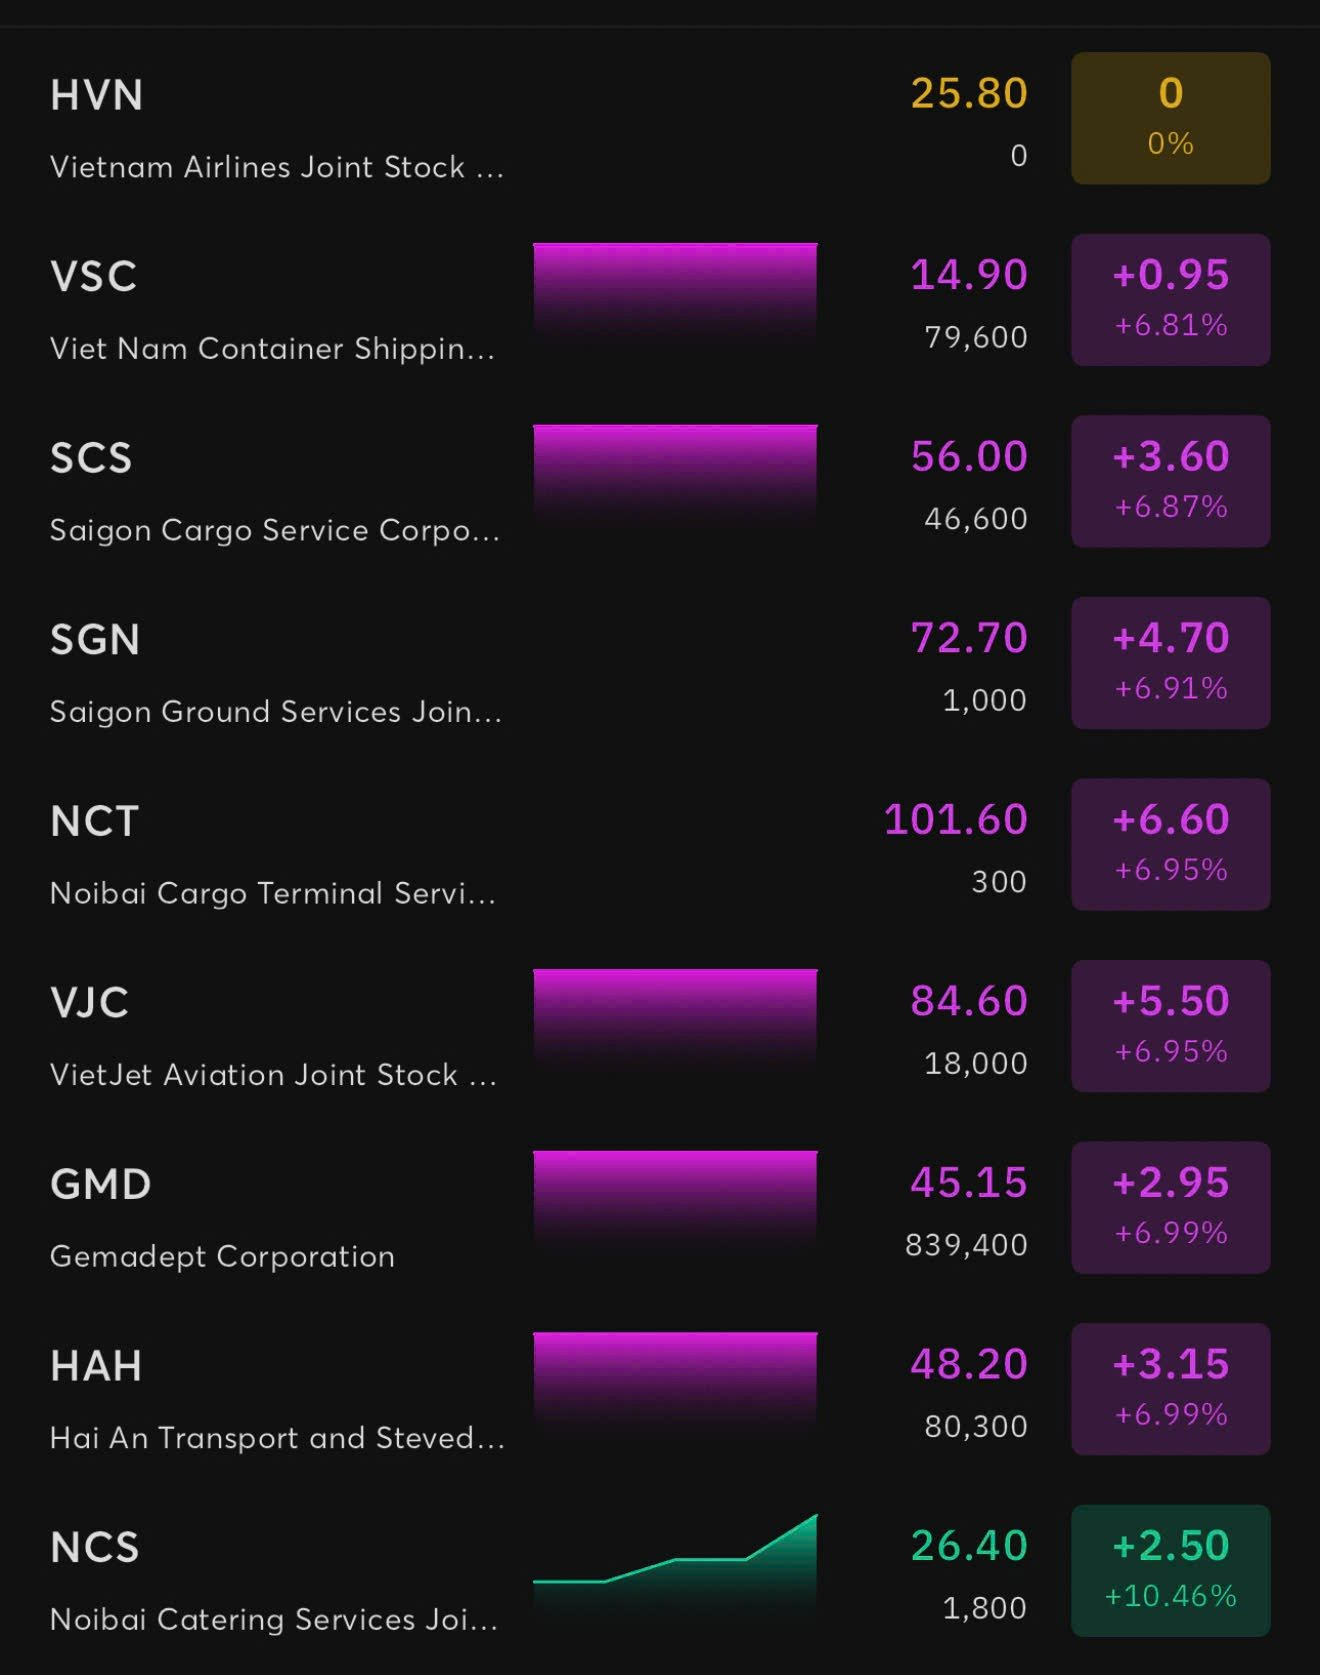Tap the NCT +6.60 change badge
1320x1675 pixels.
click(x=1170, y=844)
